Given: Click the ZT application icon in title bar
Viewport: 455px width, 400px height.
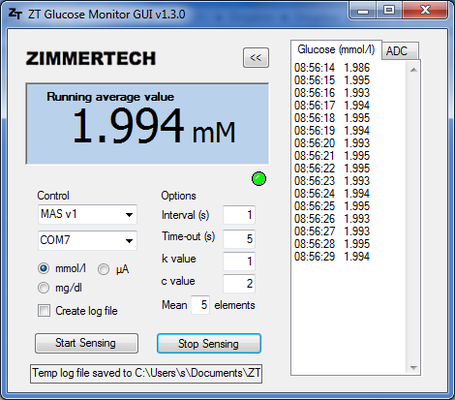Looking at the screenshot, I should click(x=15, y=14).
